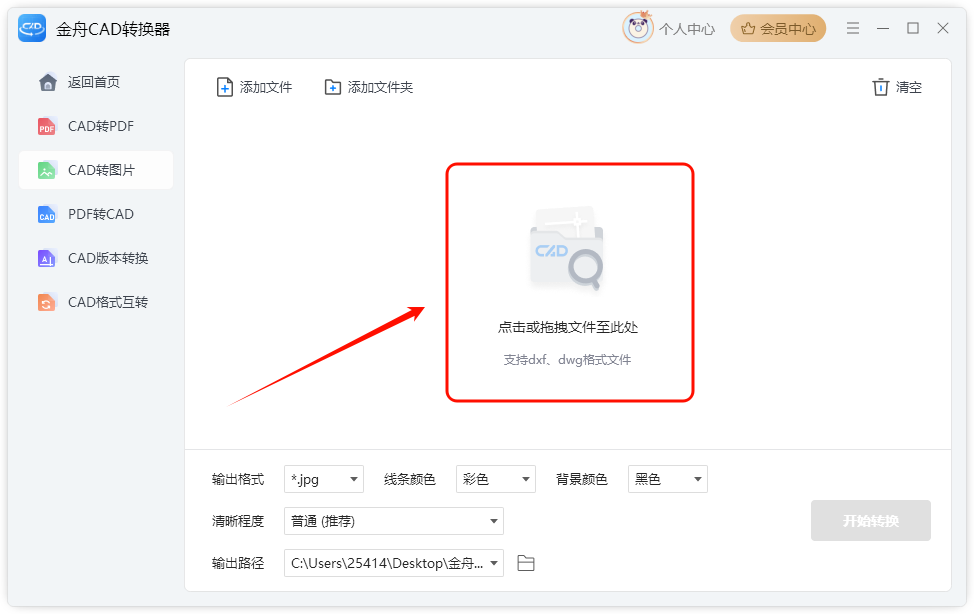Close the 金舟CAD转换器 window
Image resolution: width=974 pixels, height=614 pixels.
click(943, 28)
